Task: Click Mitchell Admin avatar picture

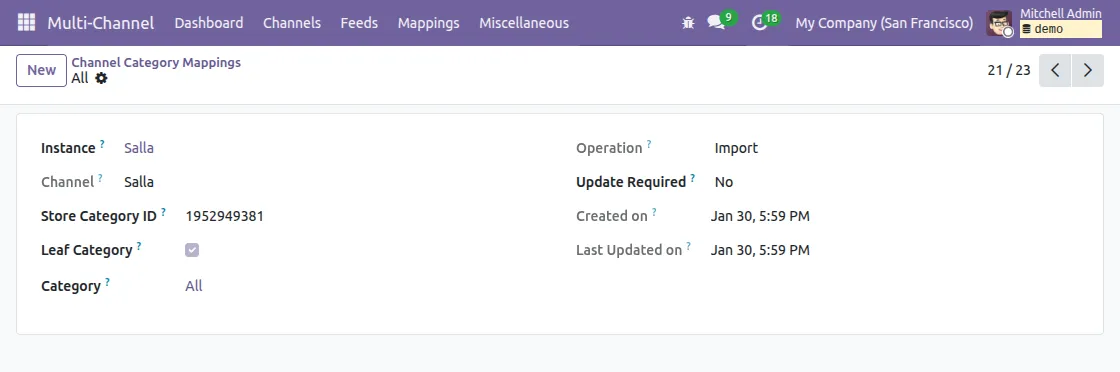Action: click(1000, 24)
